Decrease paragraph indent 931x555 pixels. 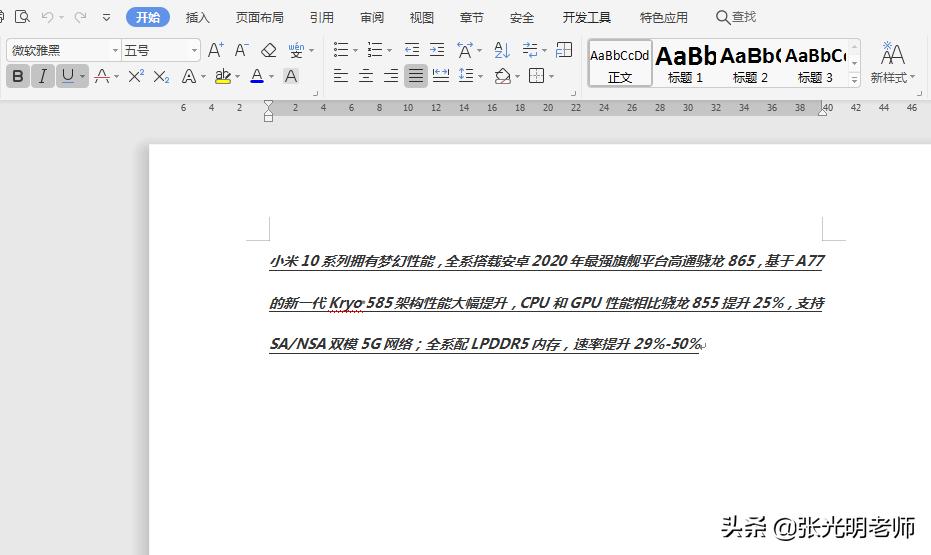411,50
